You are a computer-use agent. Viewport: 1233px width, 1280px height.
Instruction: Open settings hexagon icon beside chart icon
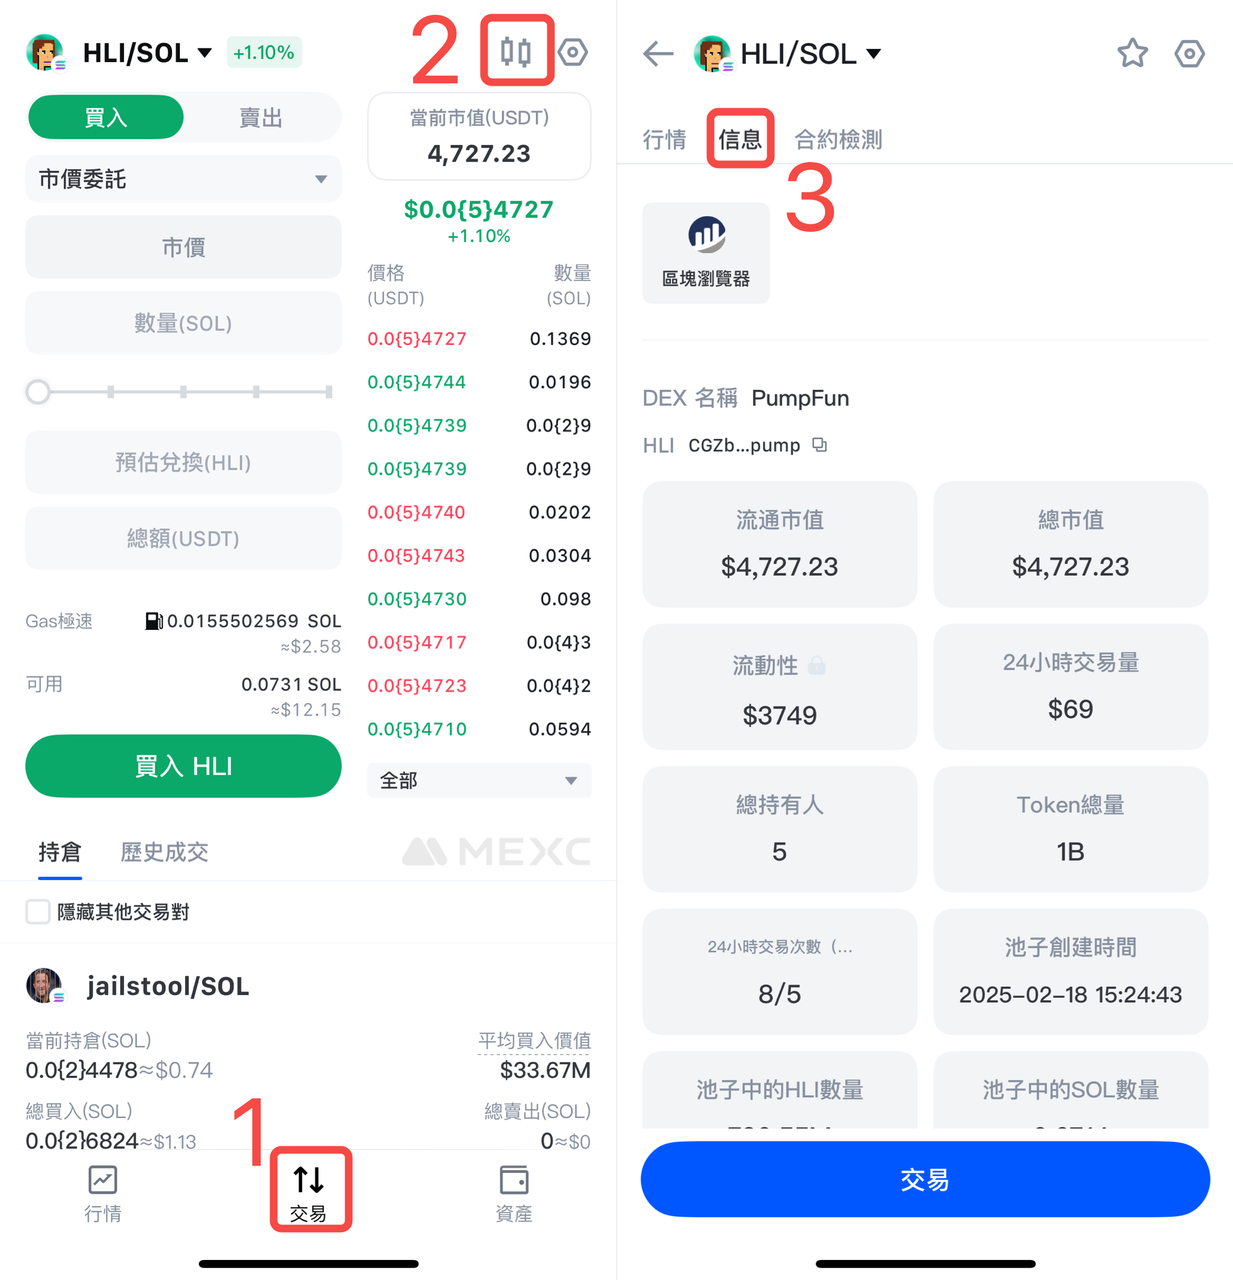click(x=573, y=52)
